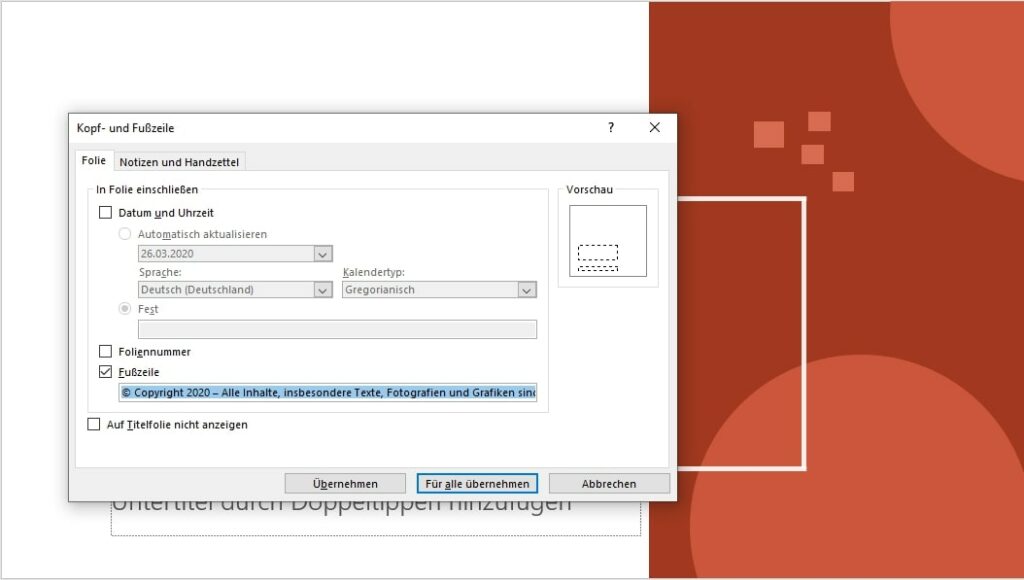Click the Fest date text field
This screenshot has width=1024, height=580.
pos(337,329)
